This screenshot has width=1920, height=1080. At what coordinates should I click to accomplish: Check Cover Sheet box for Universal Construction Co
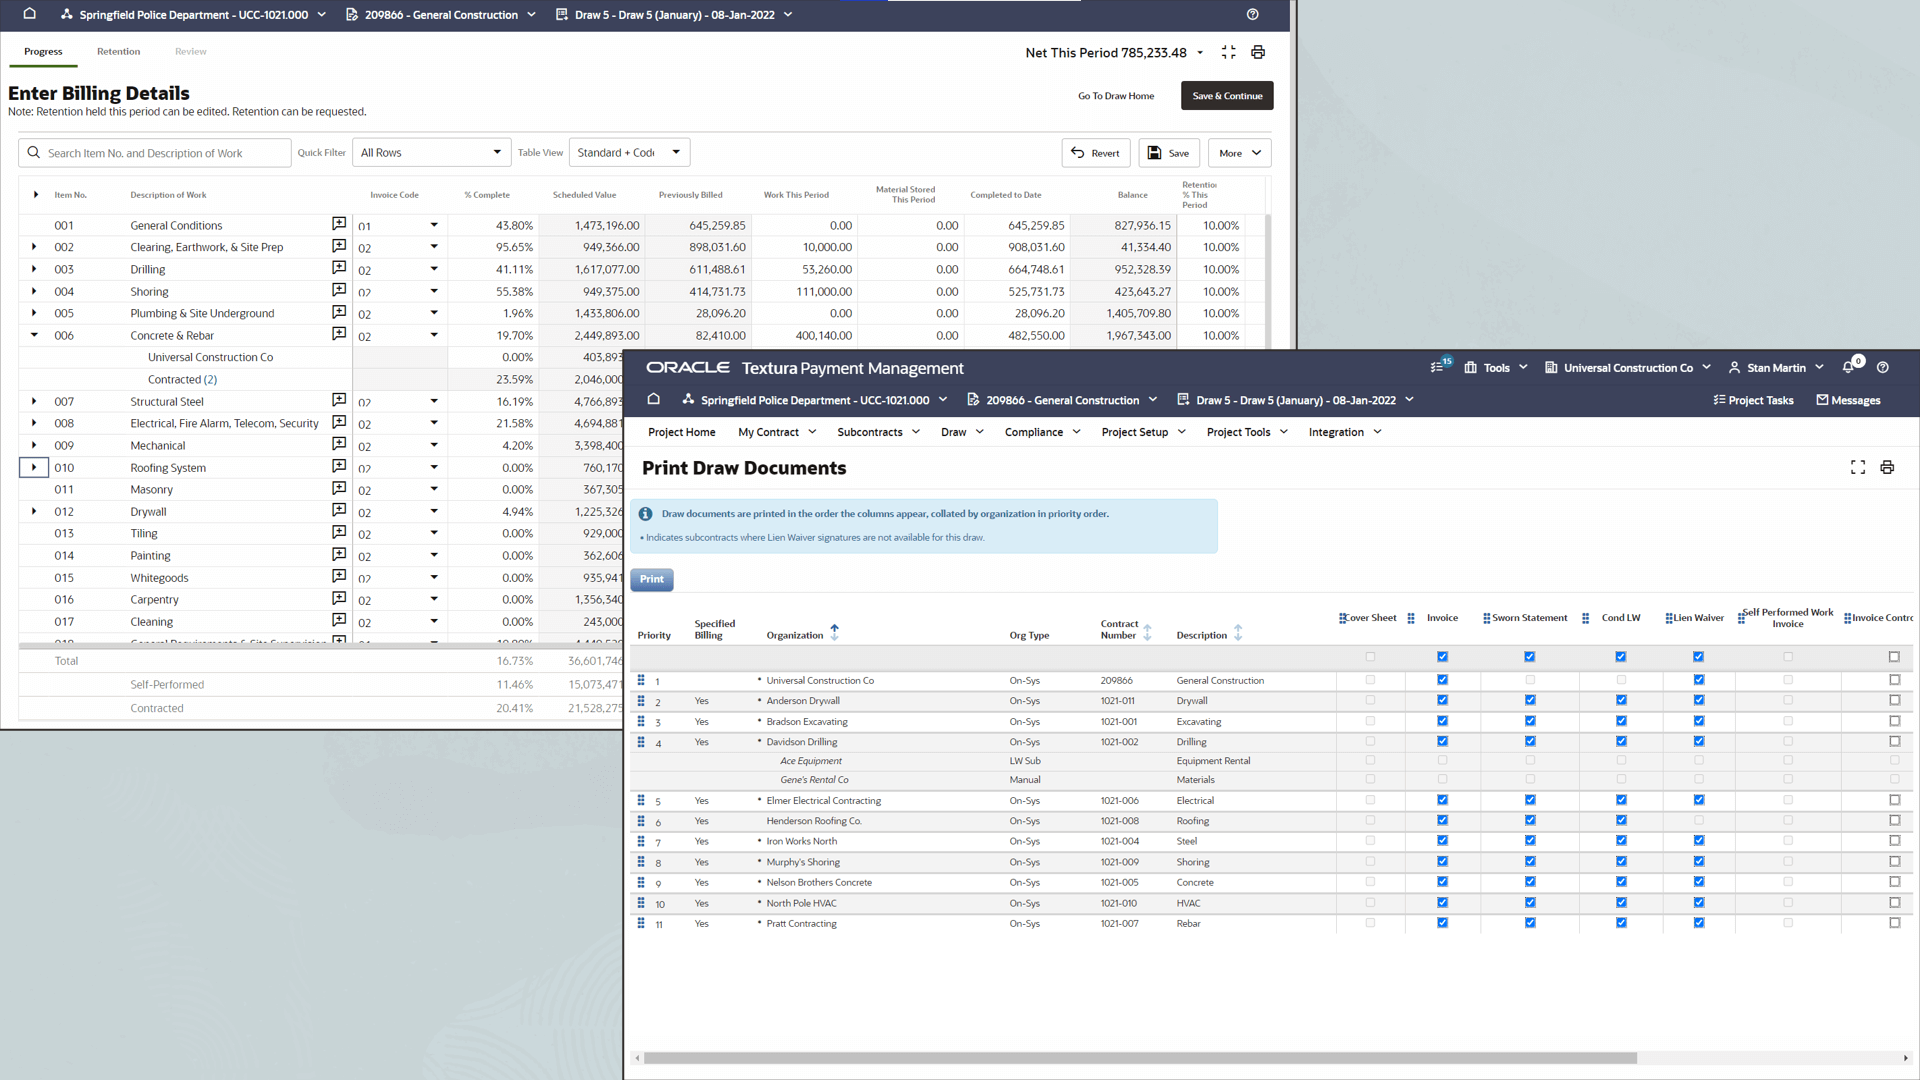coord(1370,680)
